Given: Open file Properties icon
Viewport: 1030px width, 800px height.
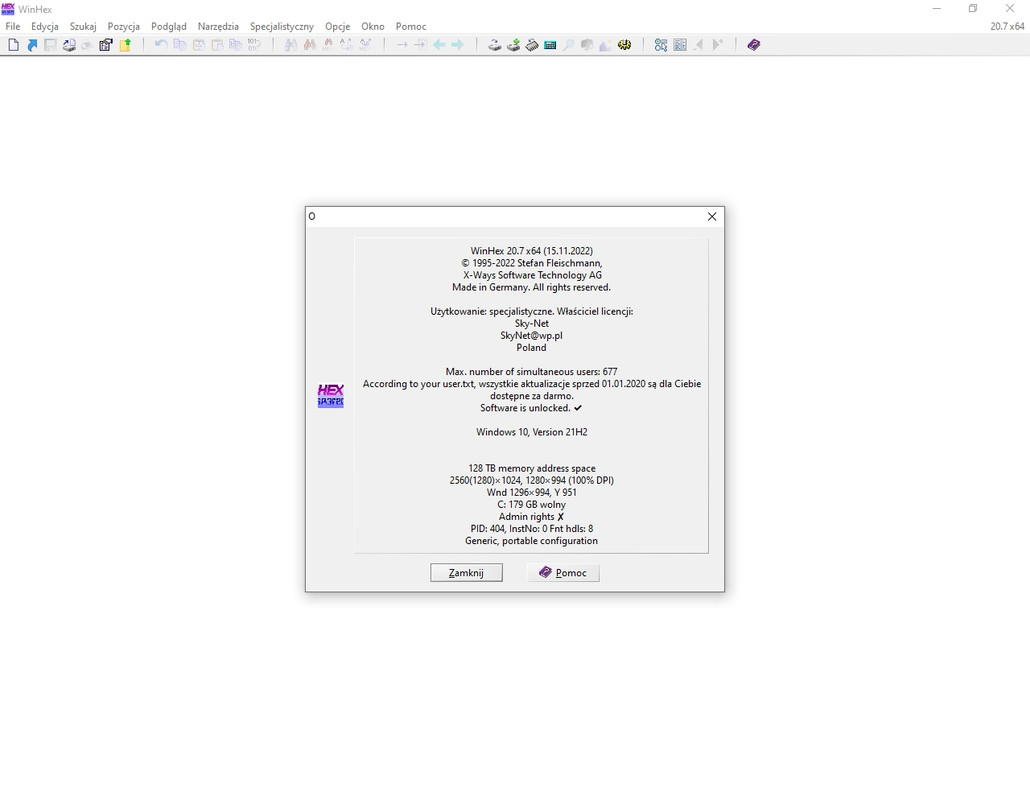Looking at the screenshot, I should pos(106,45).
